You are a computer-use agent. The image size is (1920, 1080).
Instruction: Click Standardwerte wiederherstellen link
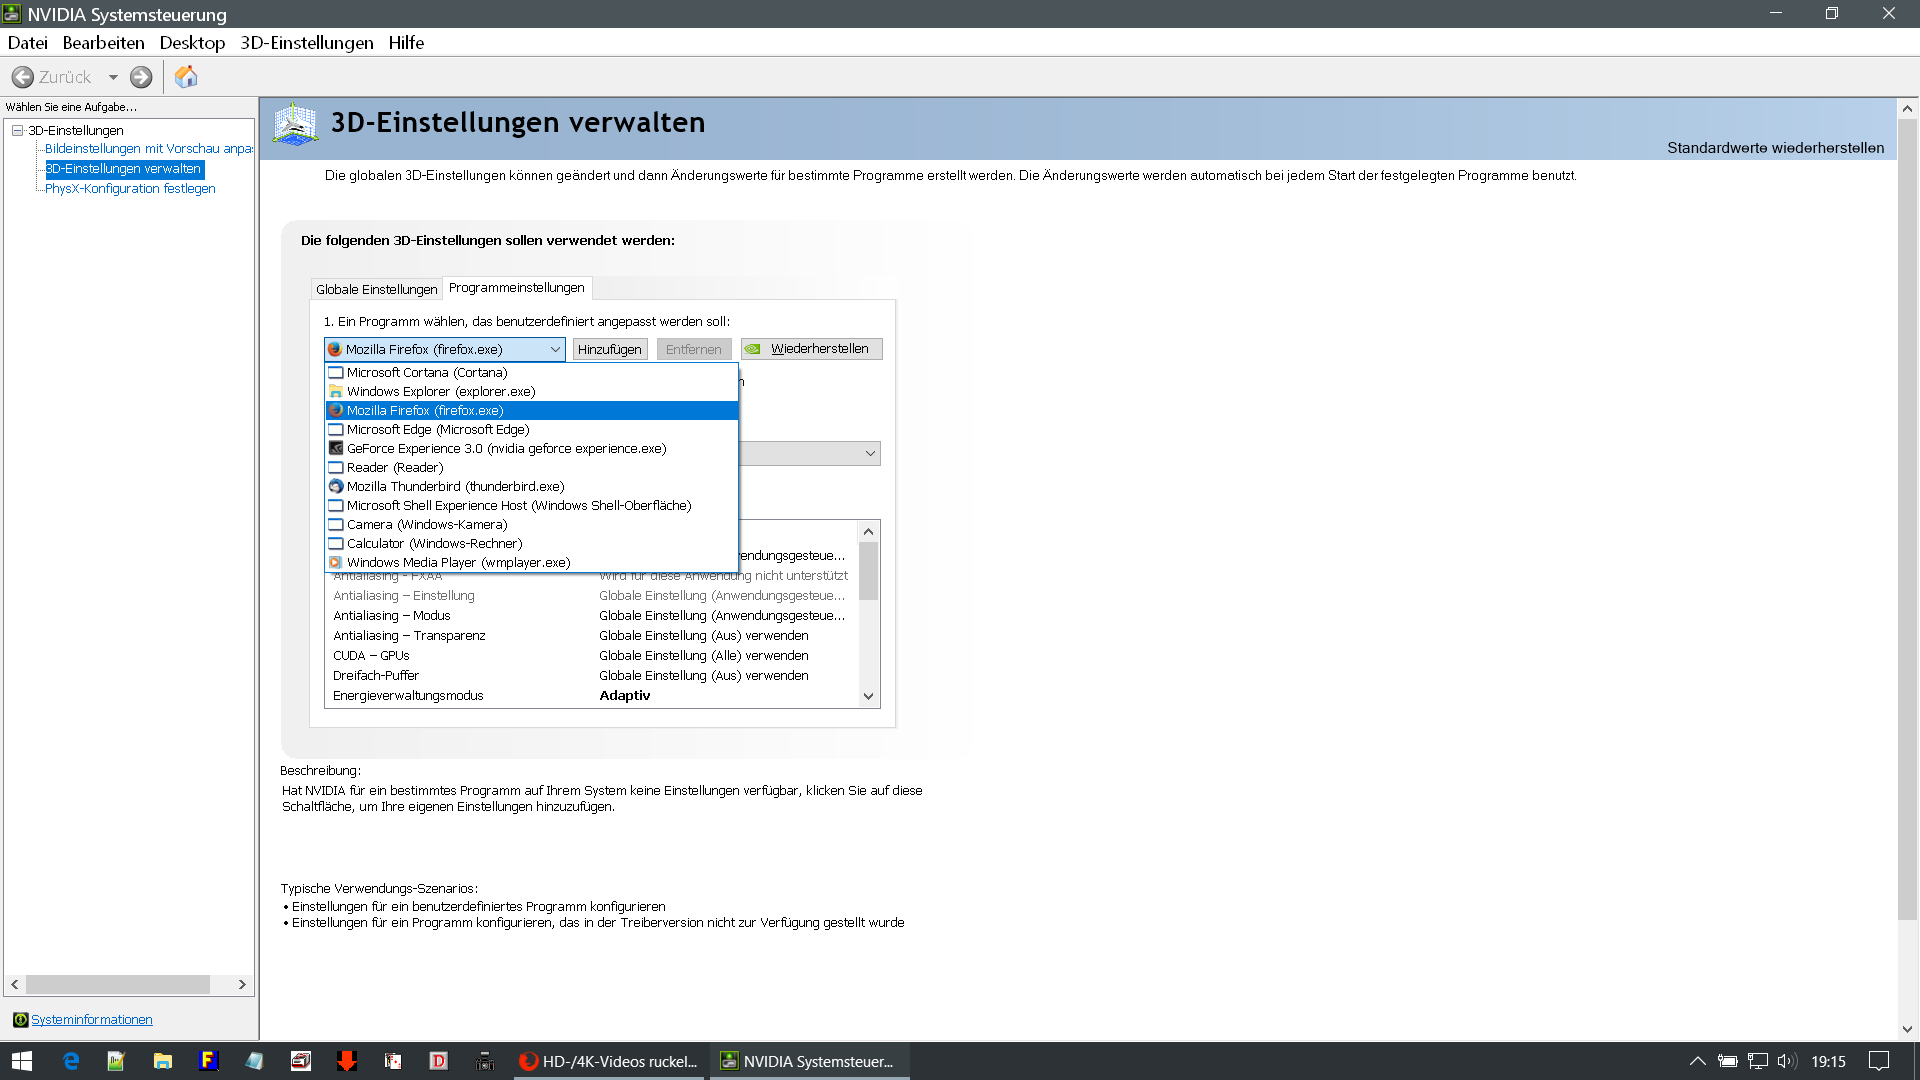pos(1775,148)
